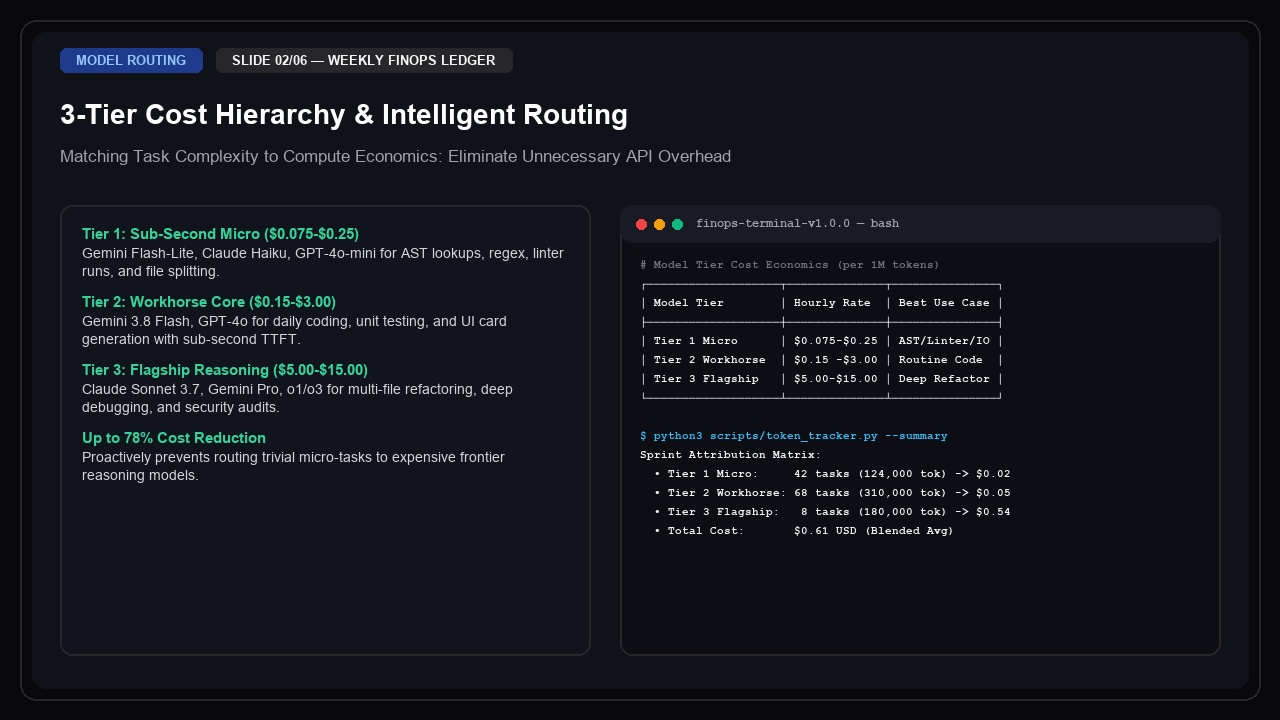Click the 'Deep Refactor' use case cell
This screenshot has height=720, width=1280.
click(x=944, y=379)
